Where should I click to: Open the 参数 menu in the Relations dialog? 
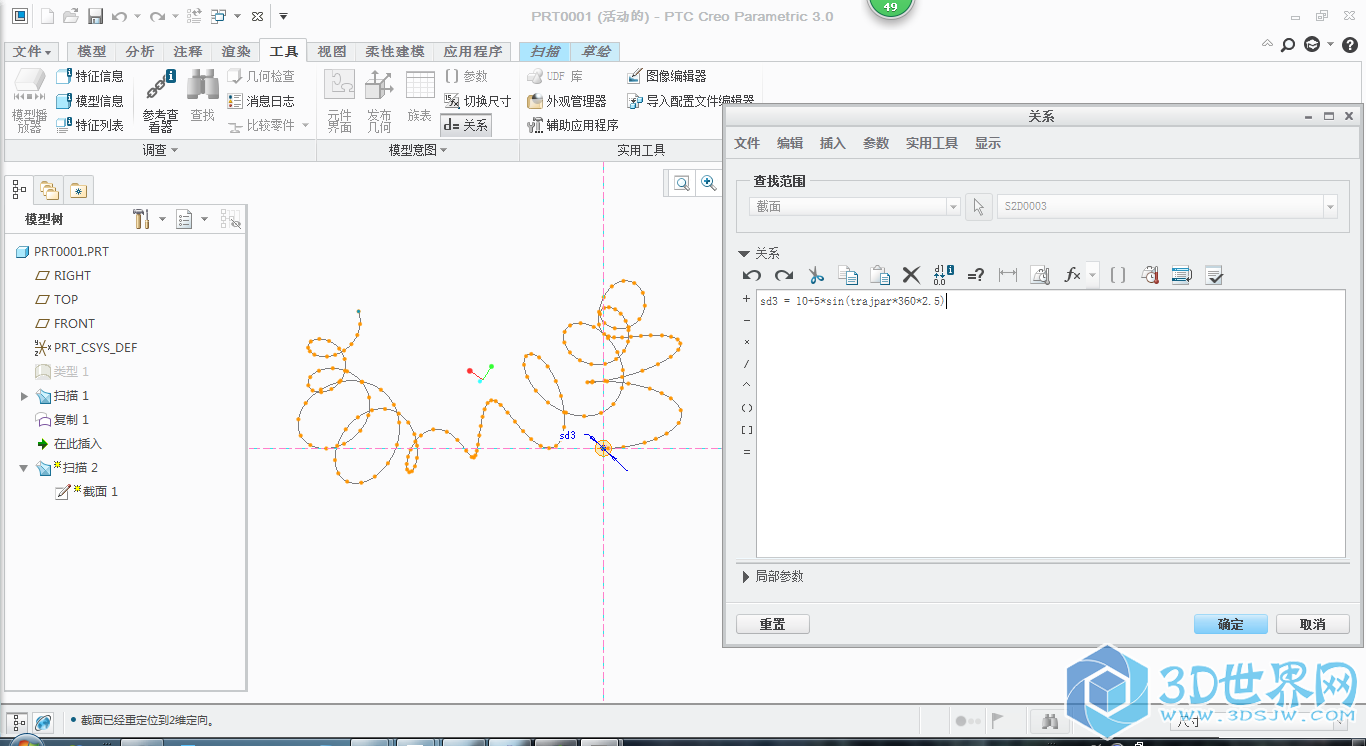876,143
